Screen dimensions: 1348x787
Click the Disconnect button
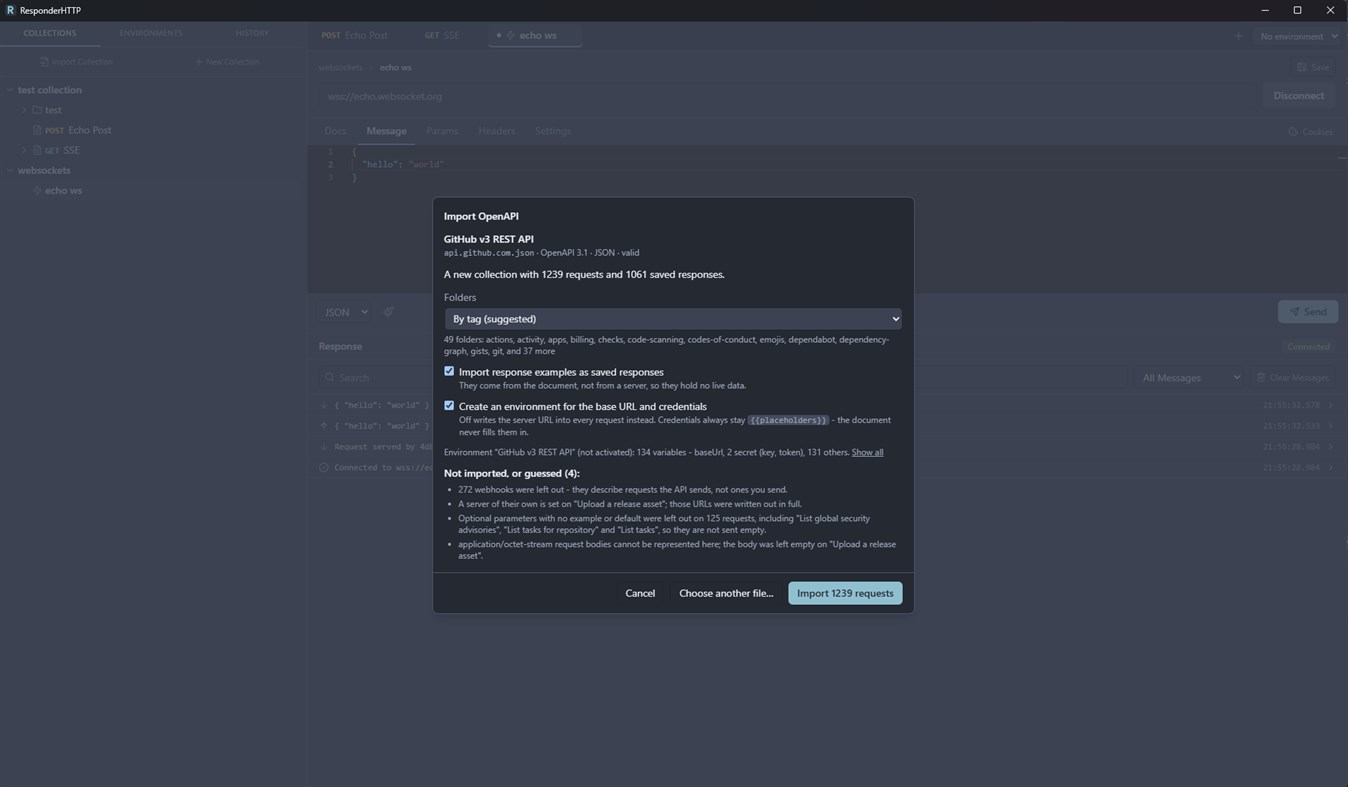tap(1298, 96)
